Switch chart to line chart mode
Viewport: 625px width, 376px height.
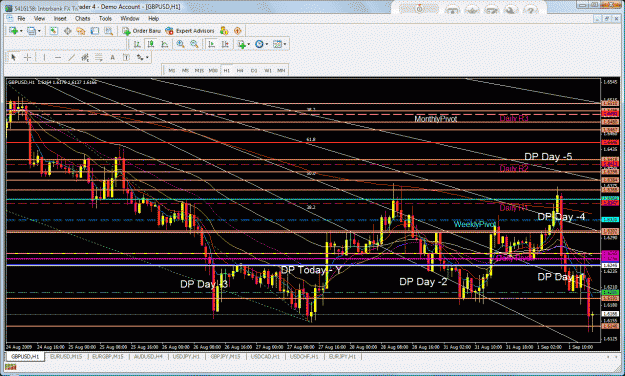[164, 44]
